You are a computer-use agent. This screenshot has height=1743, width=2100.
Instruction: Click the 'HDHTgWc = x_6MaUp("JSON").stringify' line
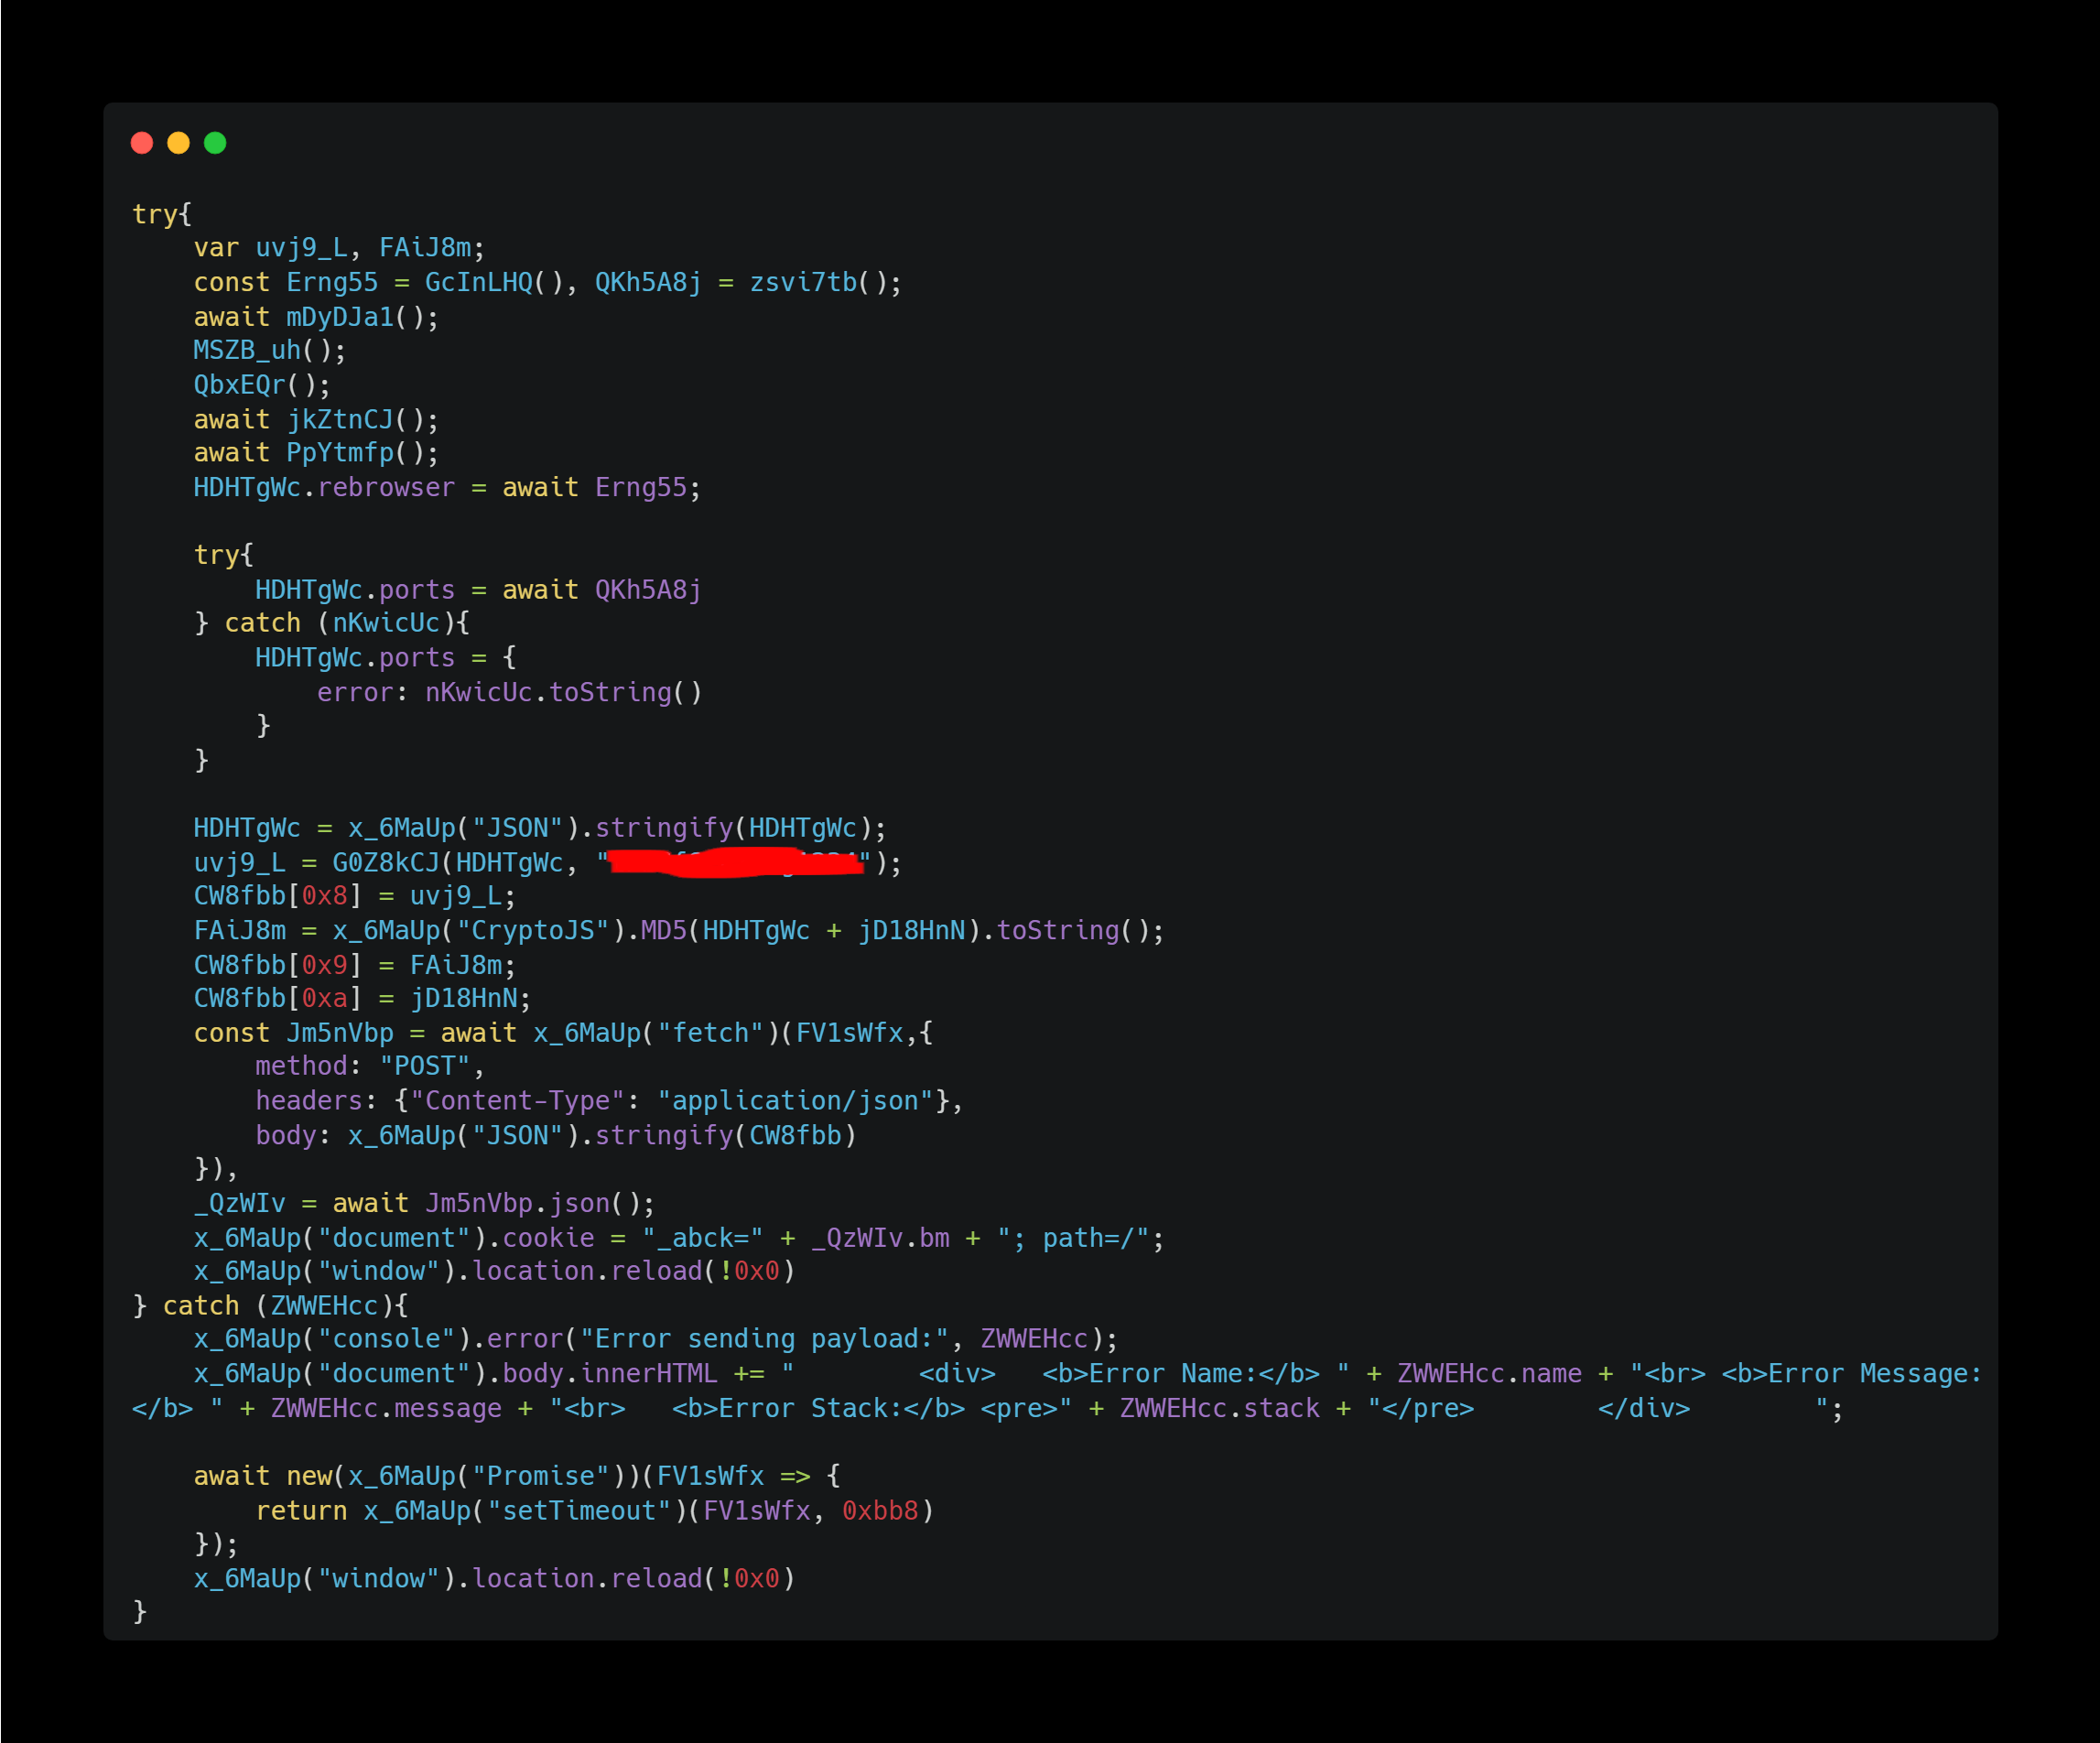coord(540,828)
